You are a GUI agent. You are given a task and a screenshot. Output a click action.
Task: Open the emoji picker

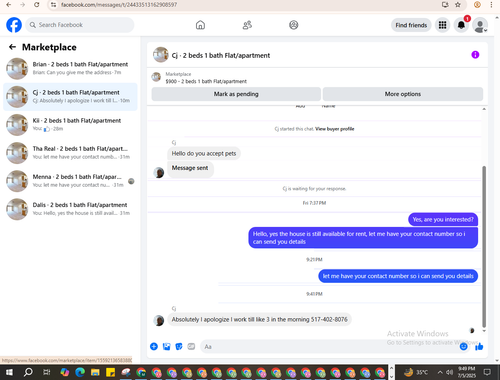pos(463,347)
